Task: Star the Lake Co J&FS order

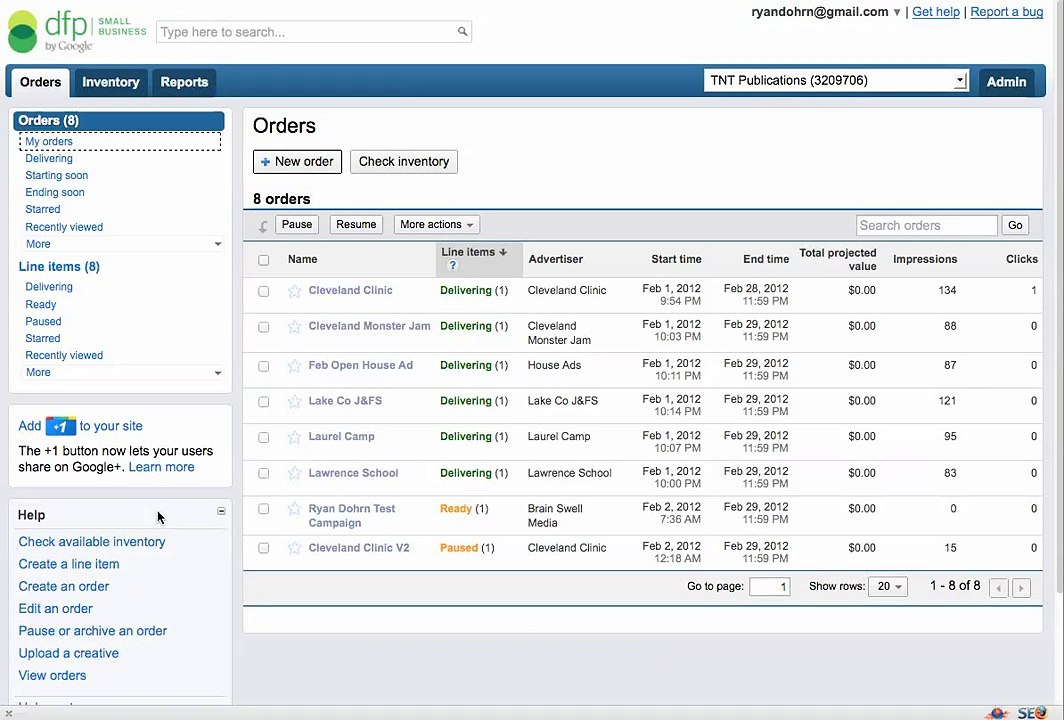Action: pyautogui.click(x=294, y=402)
